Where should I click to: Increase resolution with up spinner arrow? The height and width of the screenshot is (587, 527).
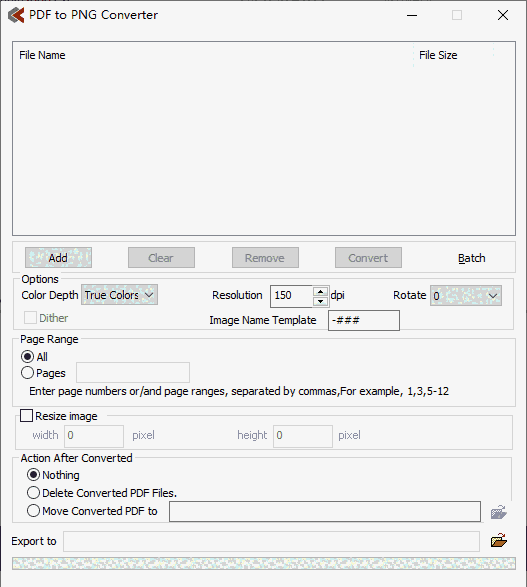(x=320, y=291)
